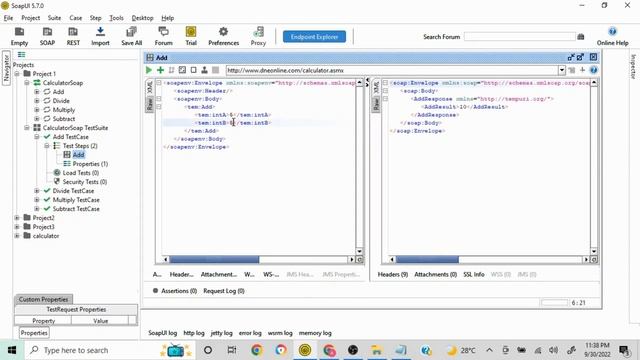
Task: Click the SOAP project toolbar icon
Action: (x=47, y=36)
